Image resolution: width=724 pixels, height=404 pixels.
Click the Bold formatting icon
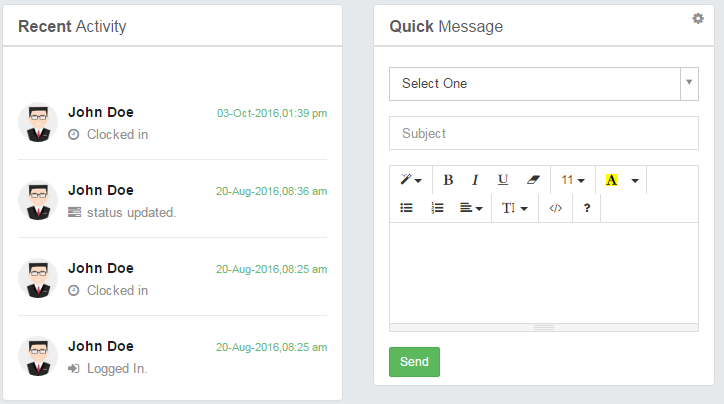[x=448, y=180]
